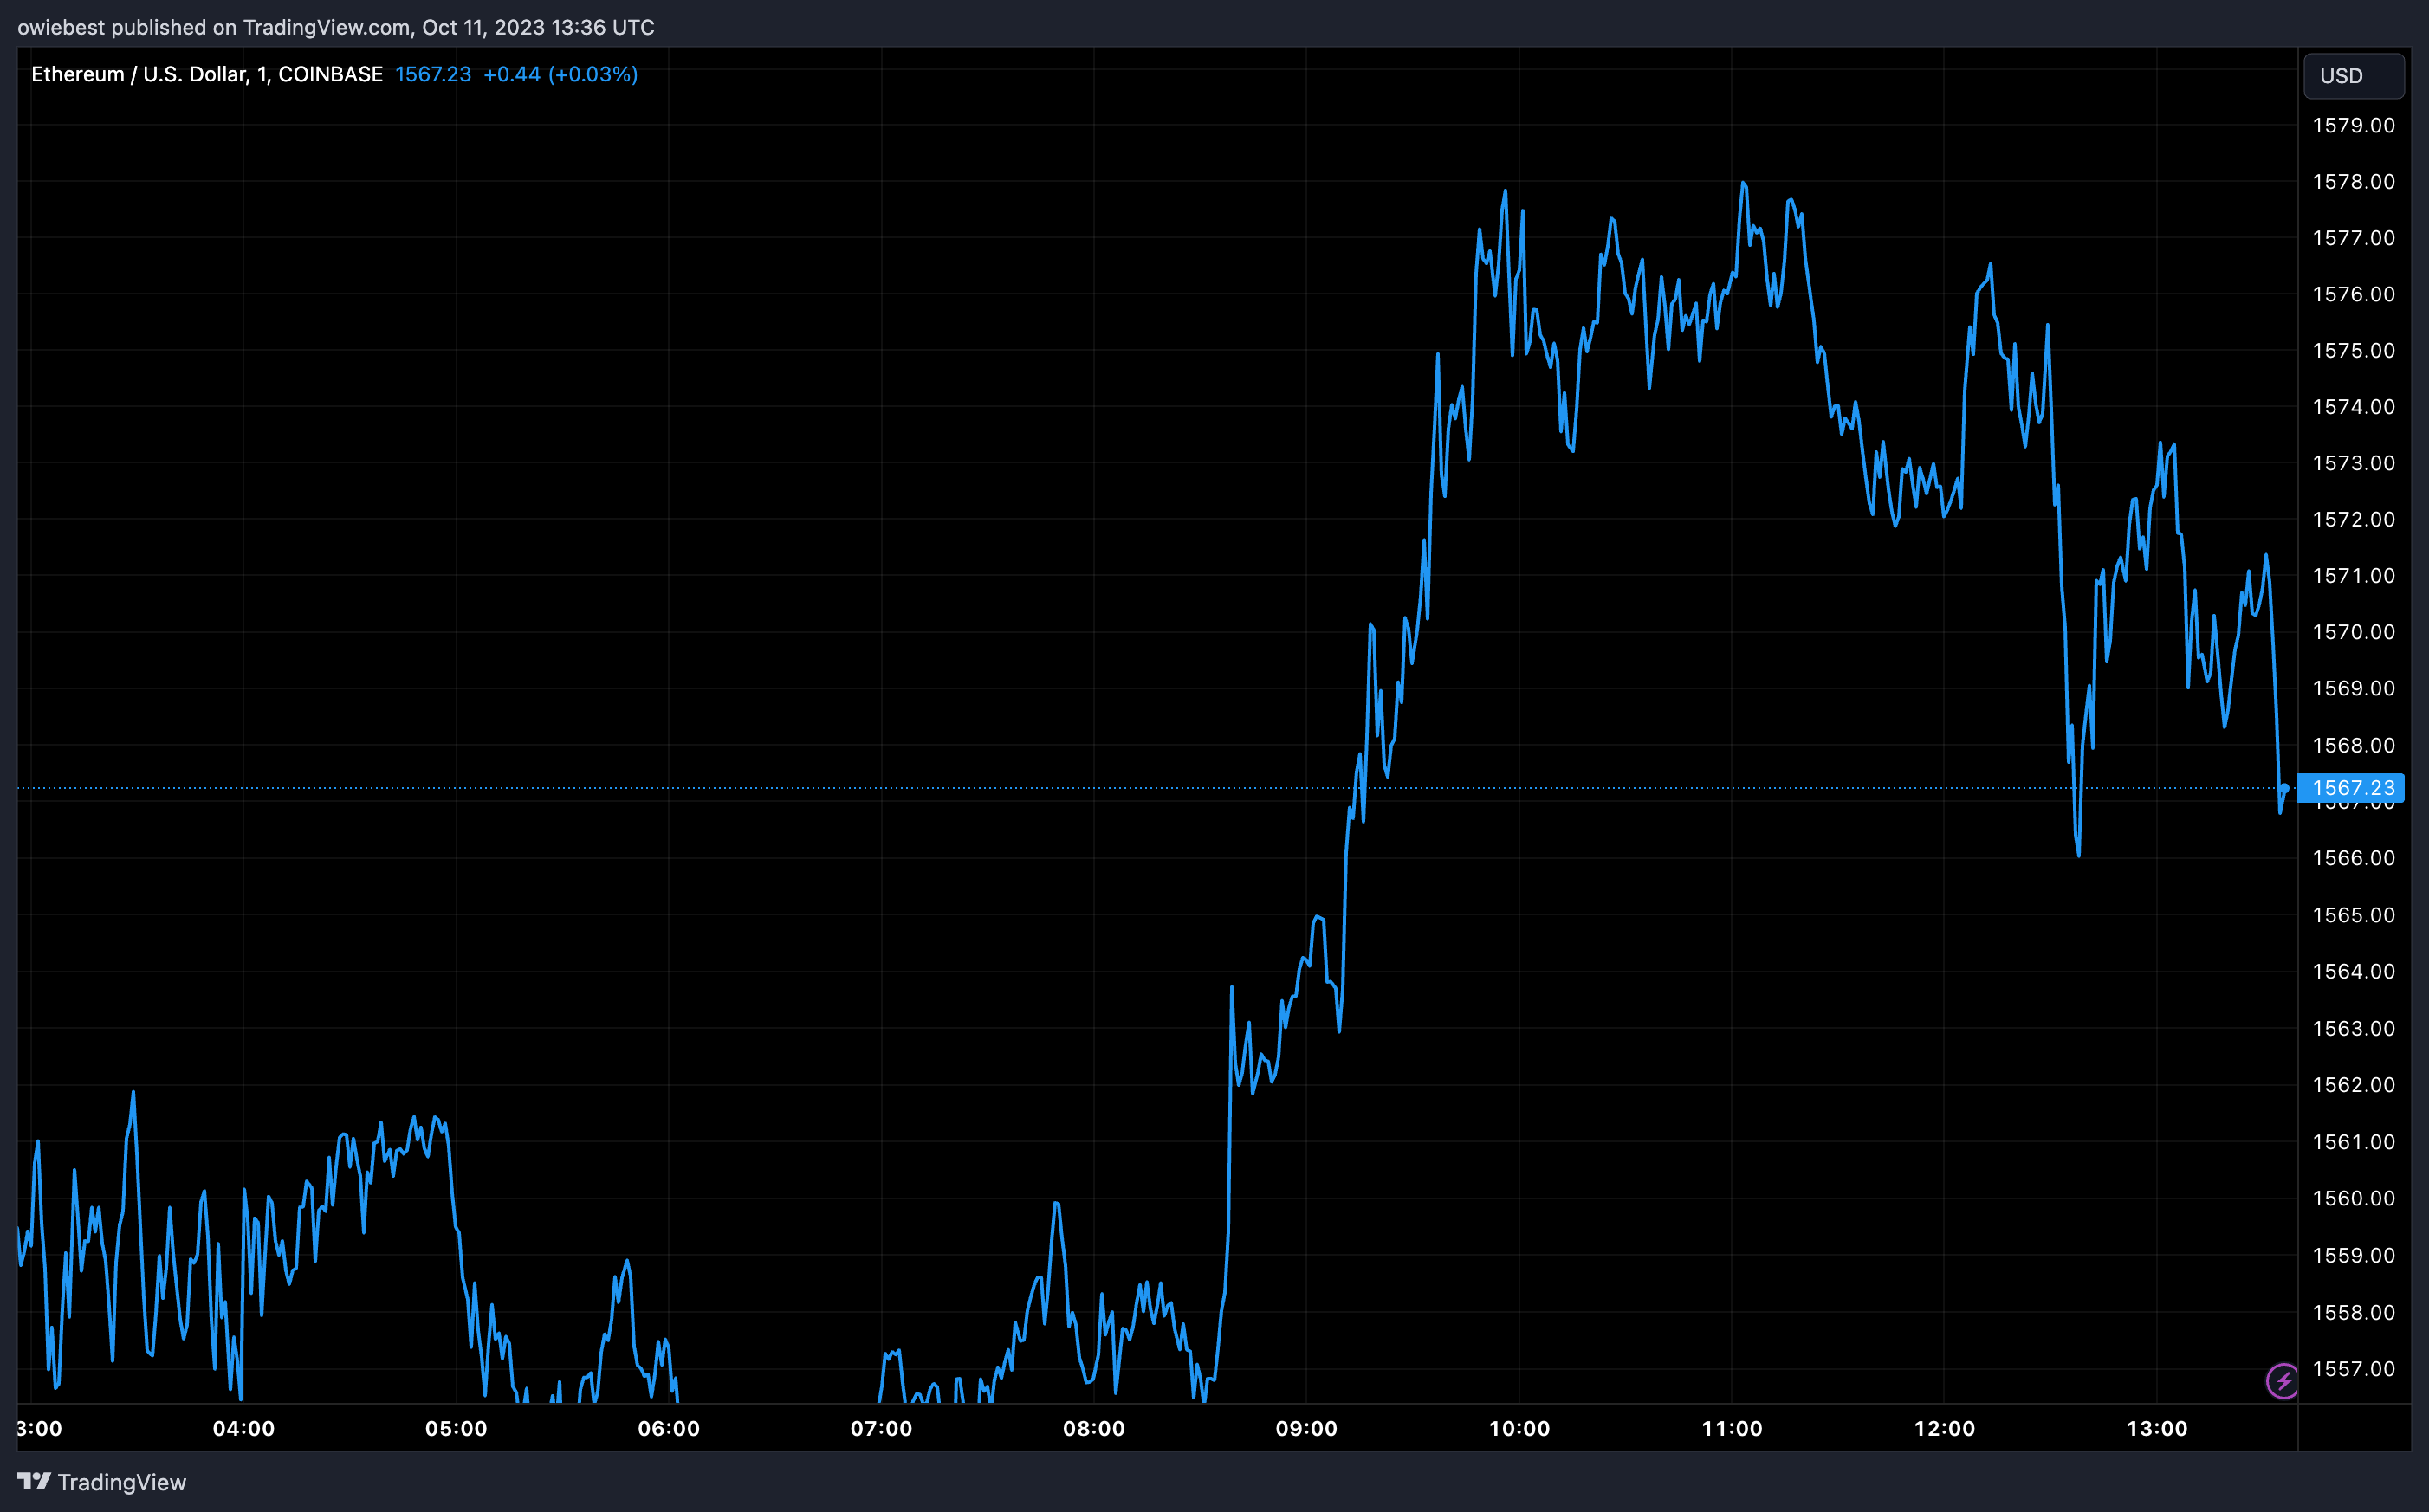Click the 1572.00 price axis label

tap(2353, 519)
